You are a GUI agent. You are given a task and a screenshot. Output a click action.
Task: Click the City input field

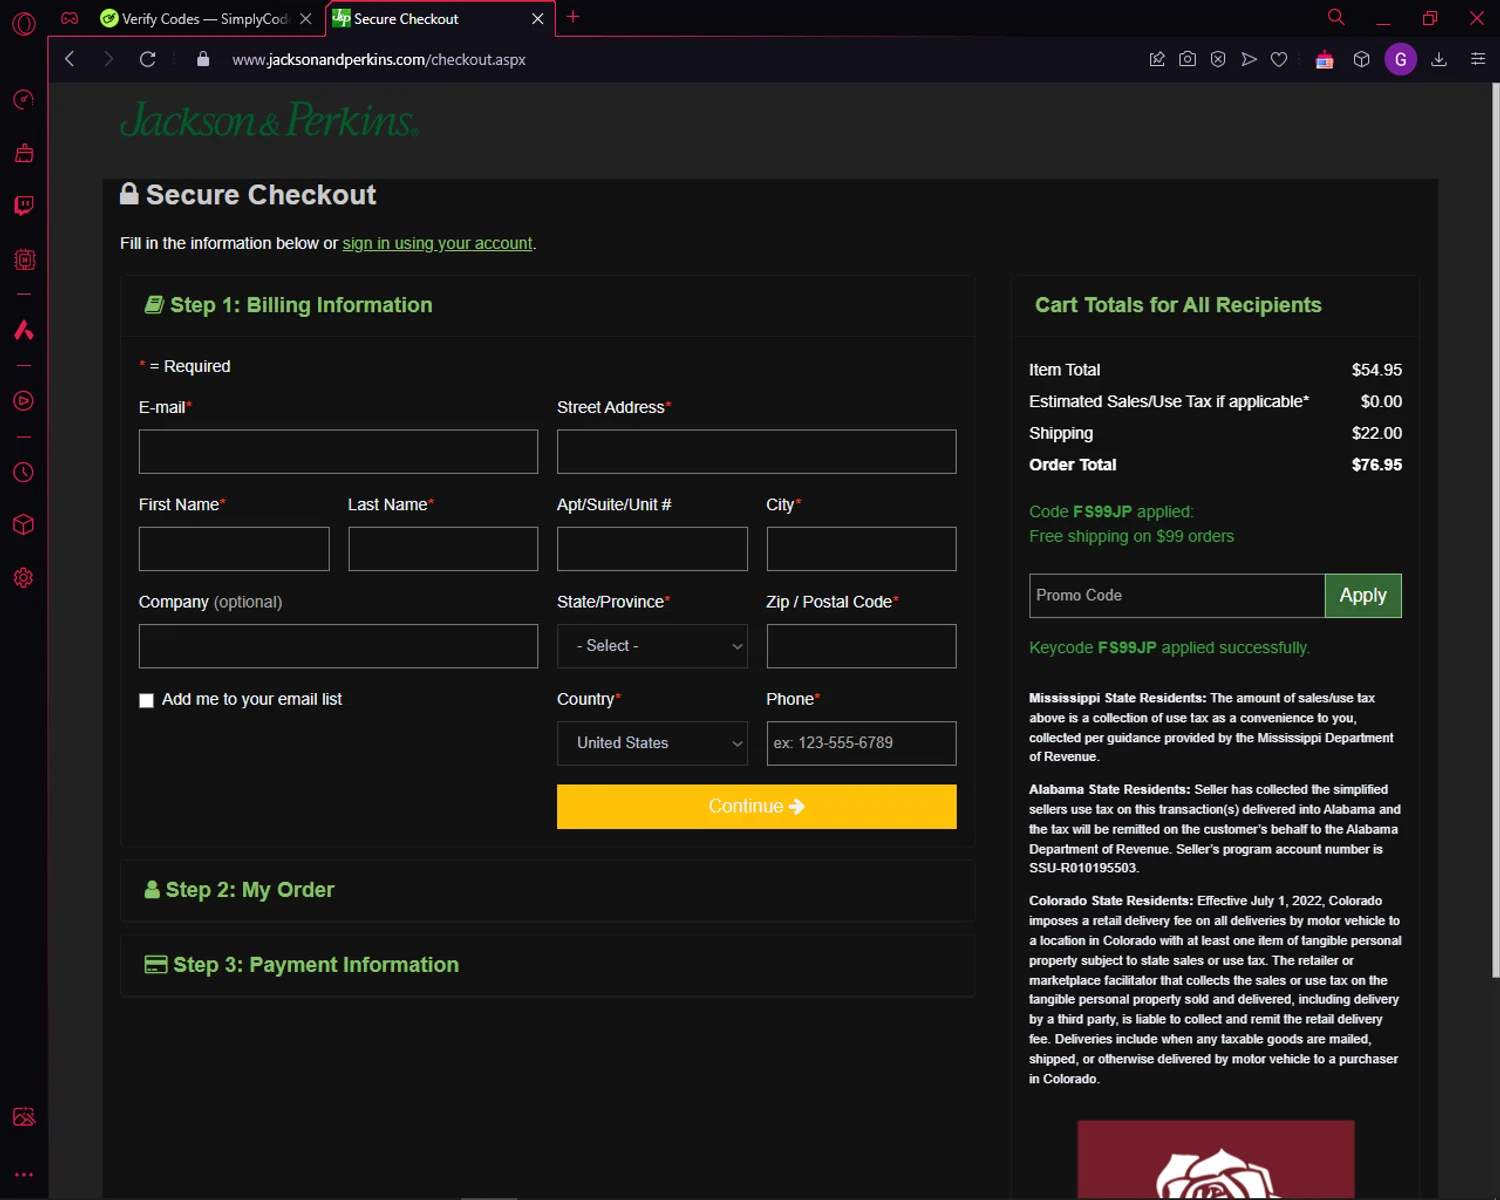(x=861, y=549)
